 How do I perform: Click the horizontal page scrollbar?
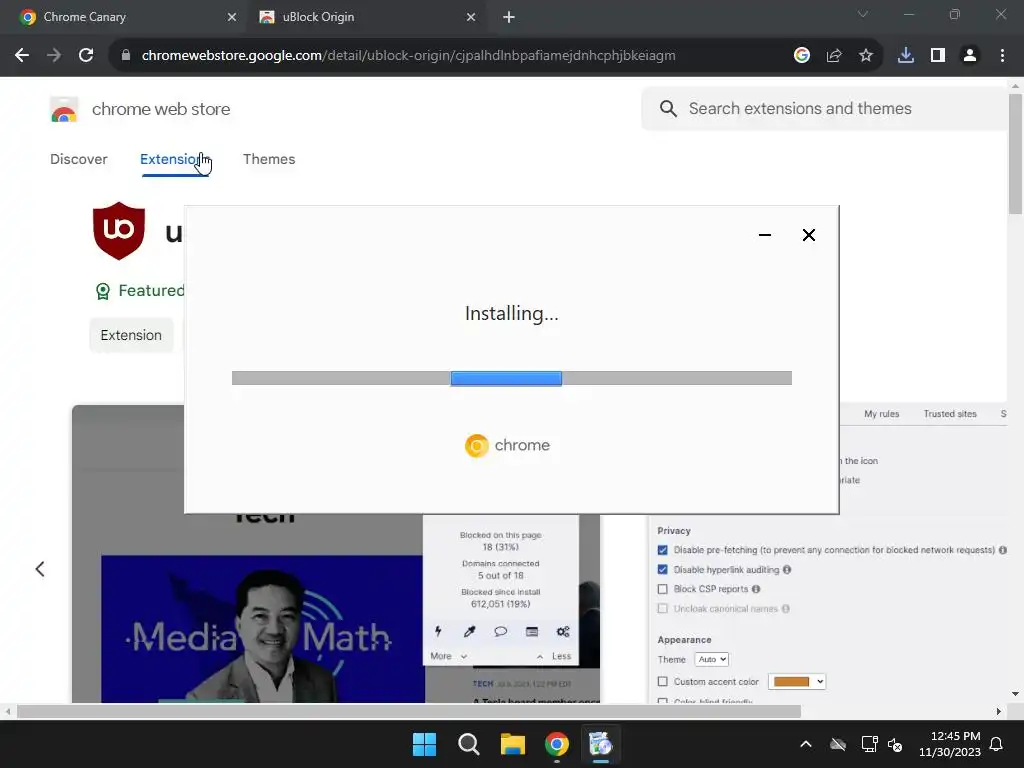click(409, 711)
